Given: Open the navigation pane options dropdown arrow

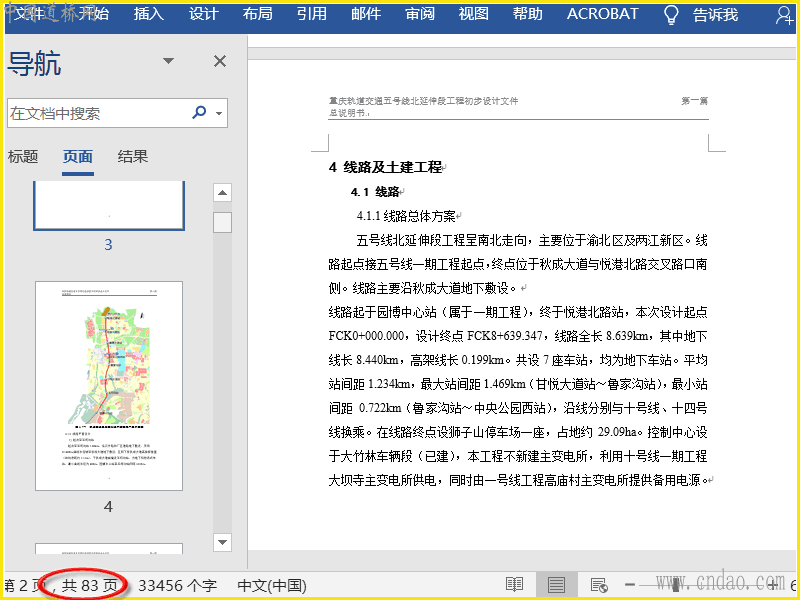Looking at the screenshot, I should click(x=169, y=62).
